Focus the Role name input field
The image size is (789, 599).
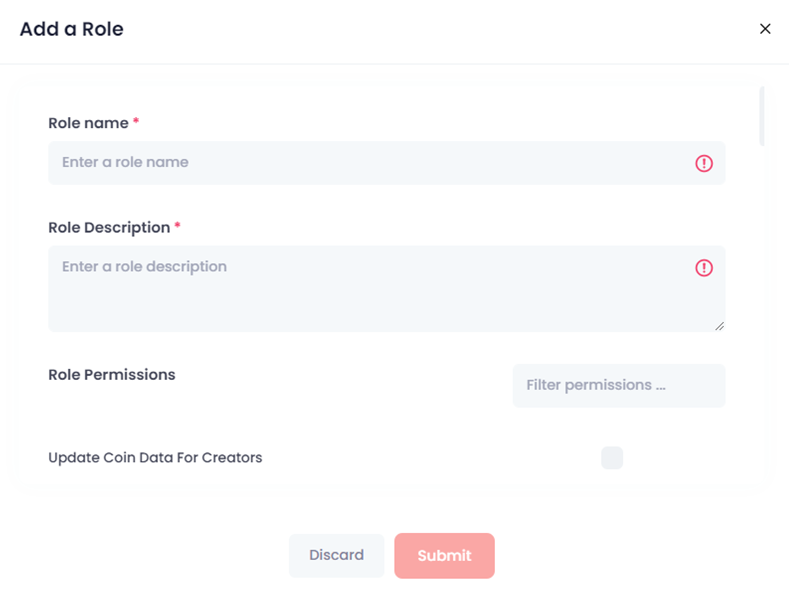coord(386,163)
